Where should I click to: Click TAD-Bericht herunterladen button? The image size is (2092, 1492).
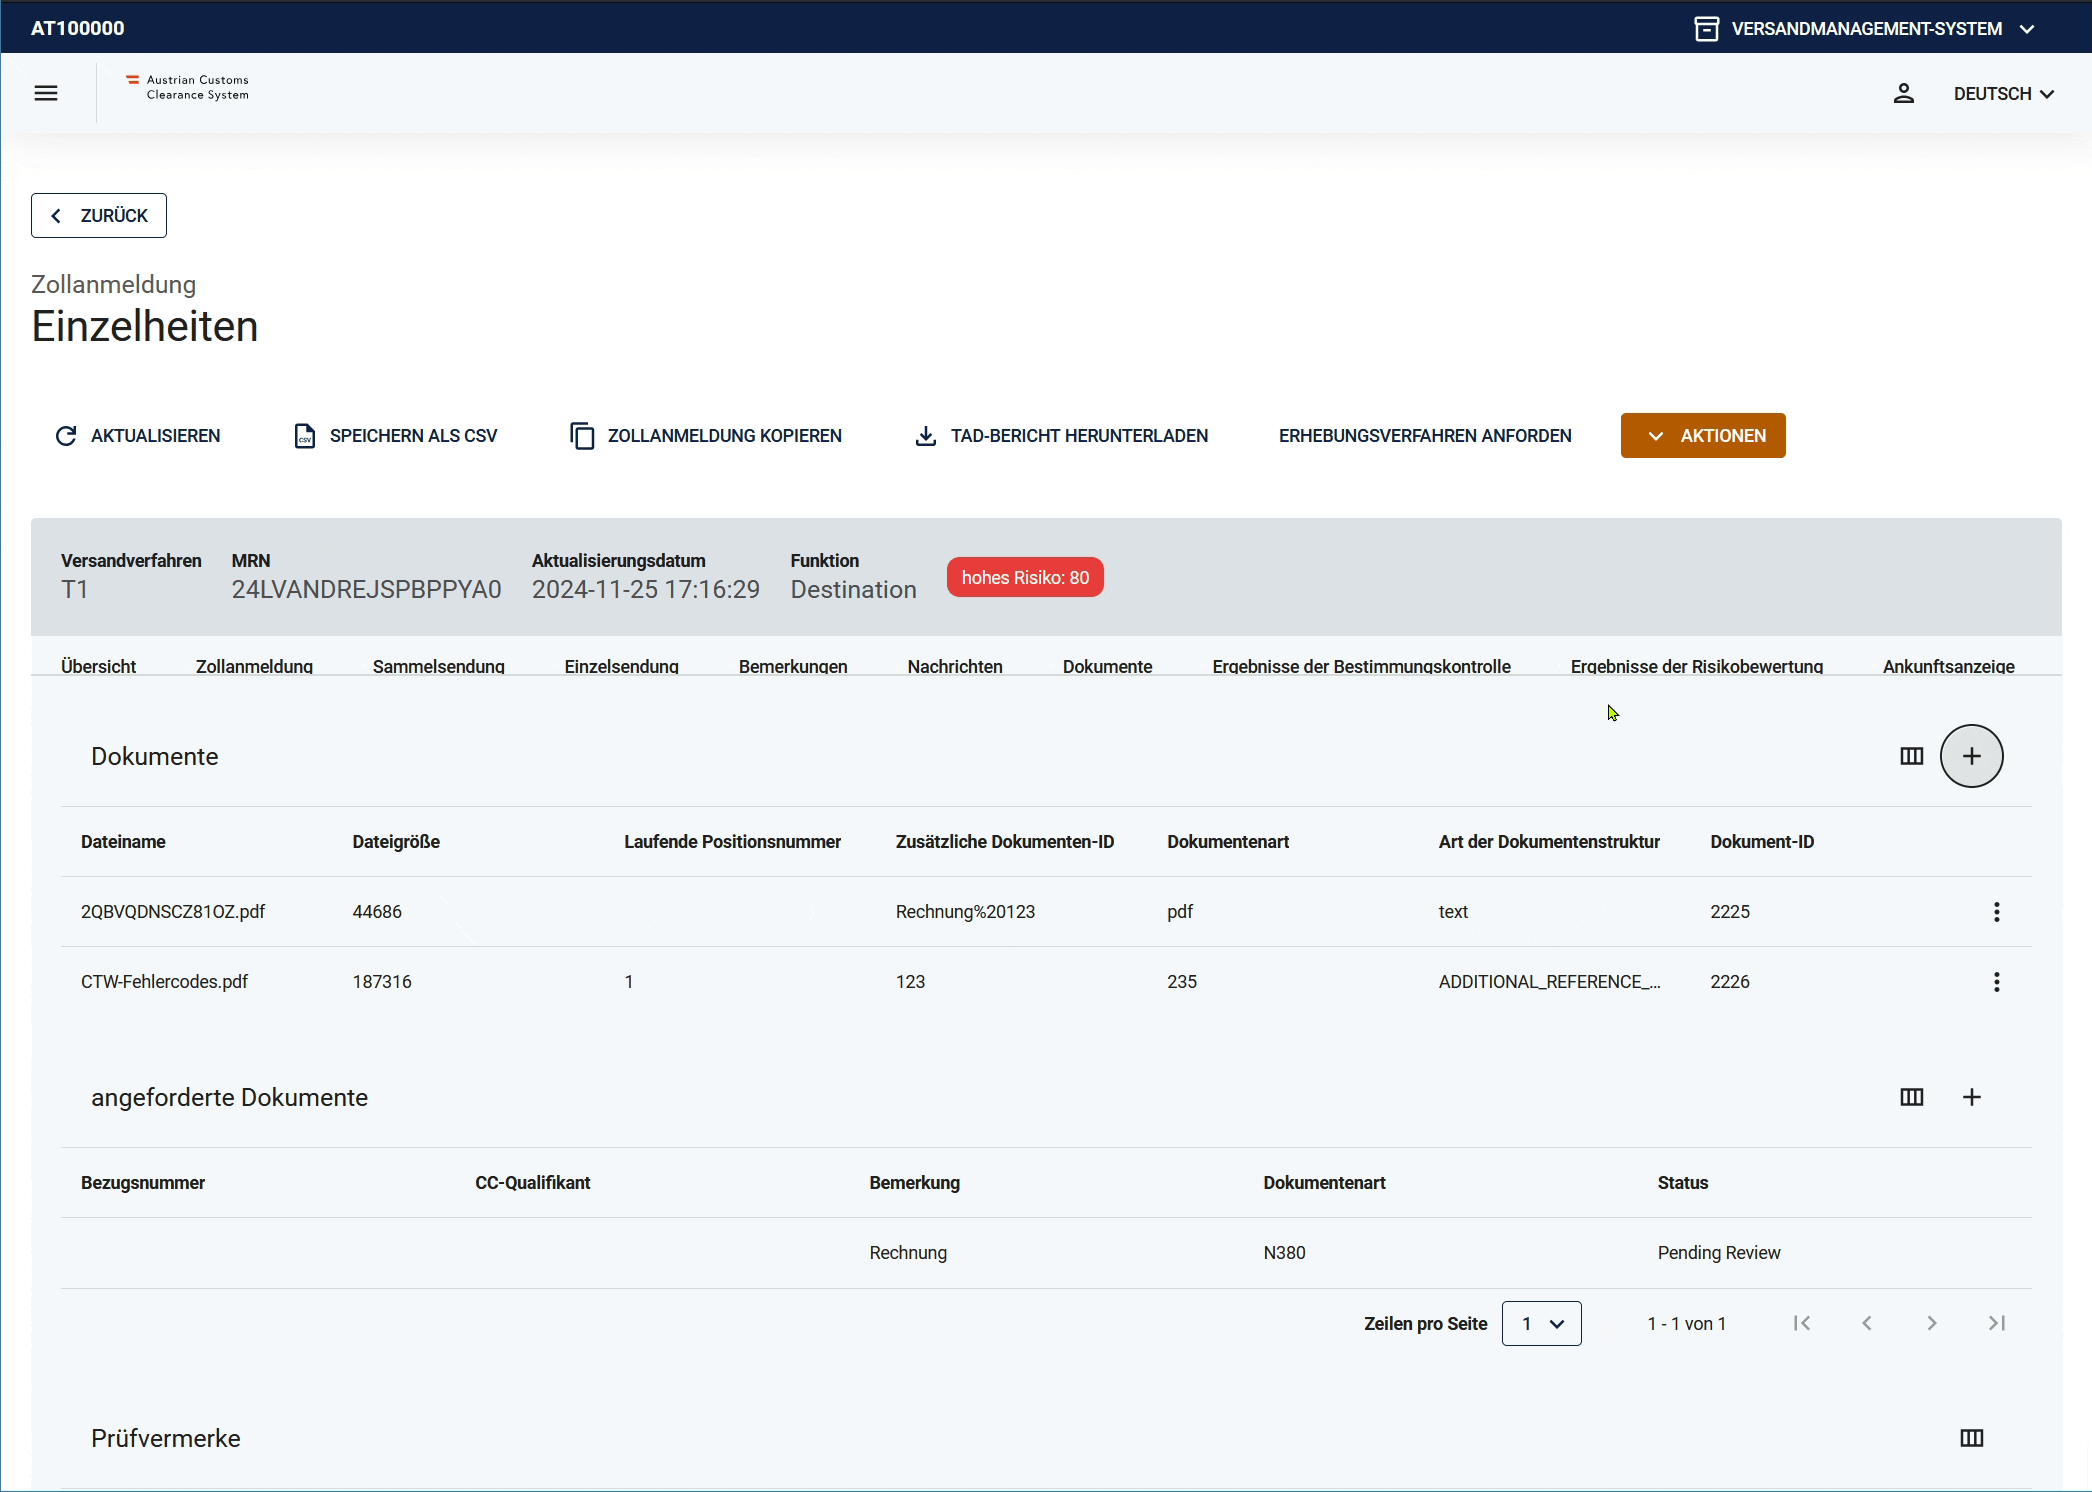point(1061,436)
